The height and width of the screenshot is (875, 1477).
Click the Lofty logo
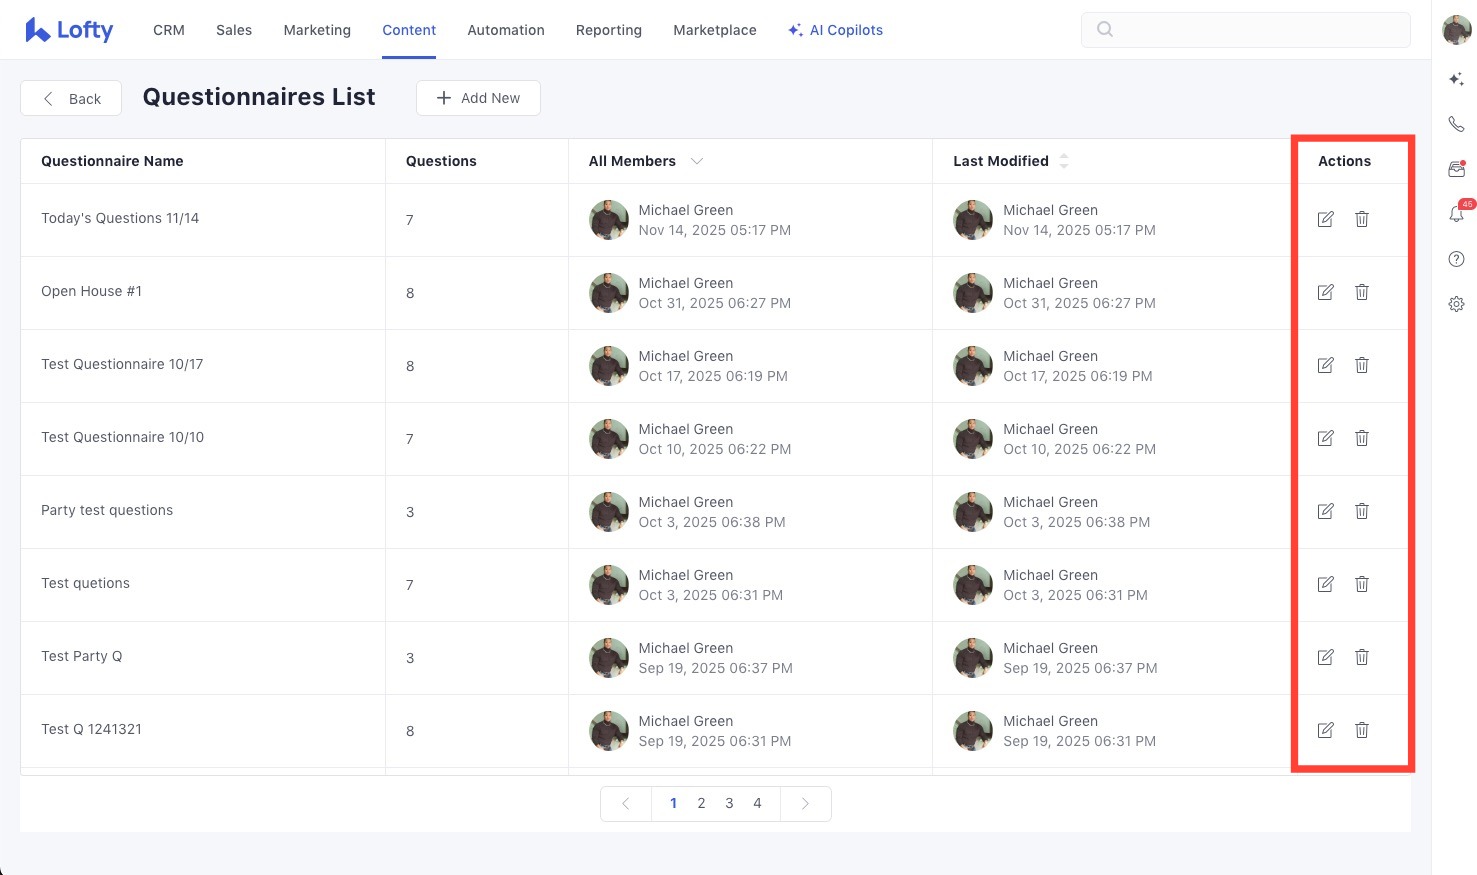click(69, 30)
